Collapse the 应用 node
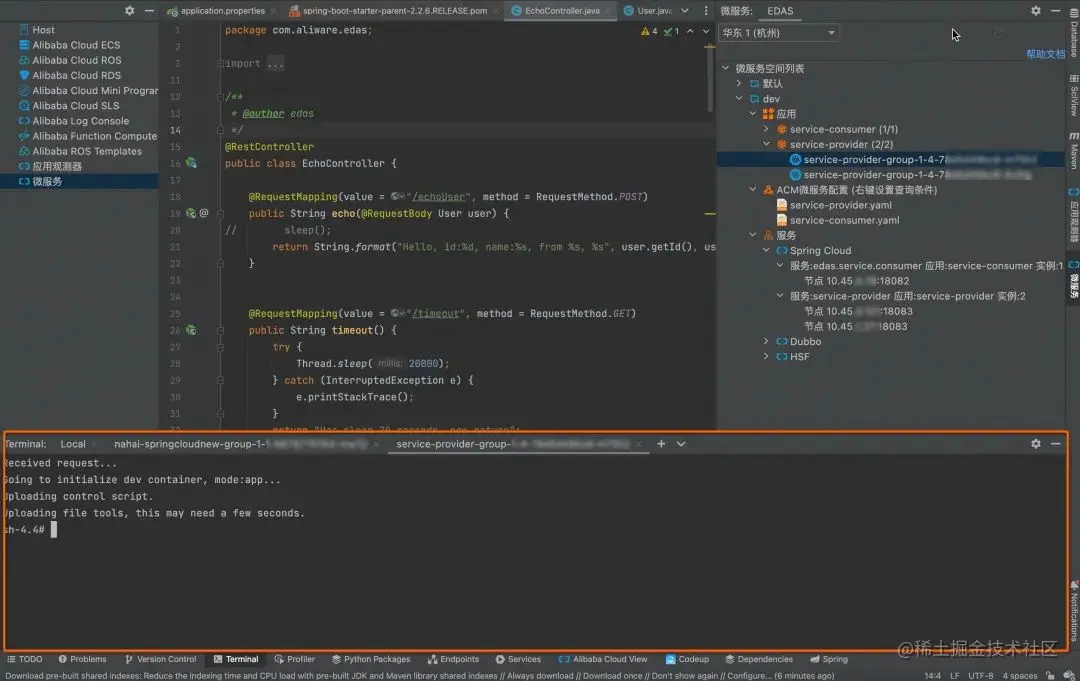Image resolution: width=1080 pixels, height=681 pixels. 753,114
